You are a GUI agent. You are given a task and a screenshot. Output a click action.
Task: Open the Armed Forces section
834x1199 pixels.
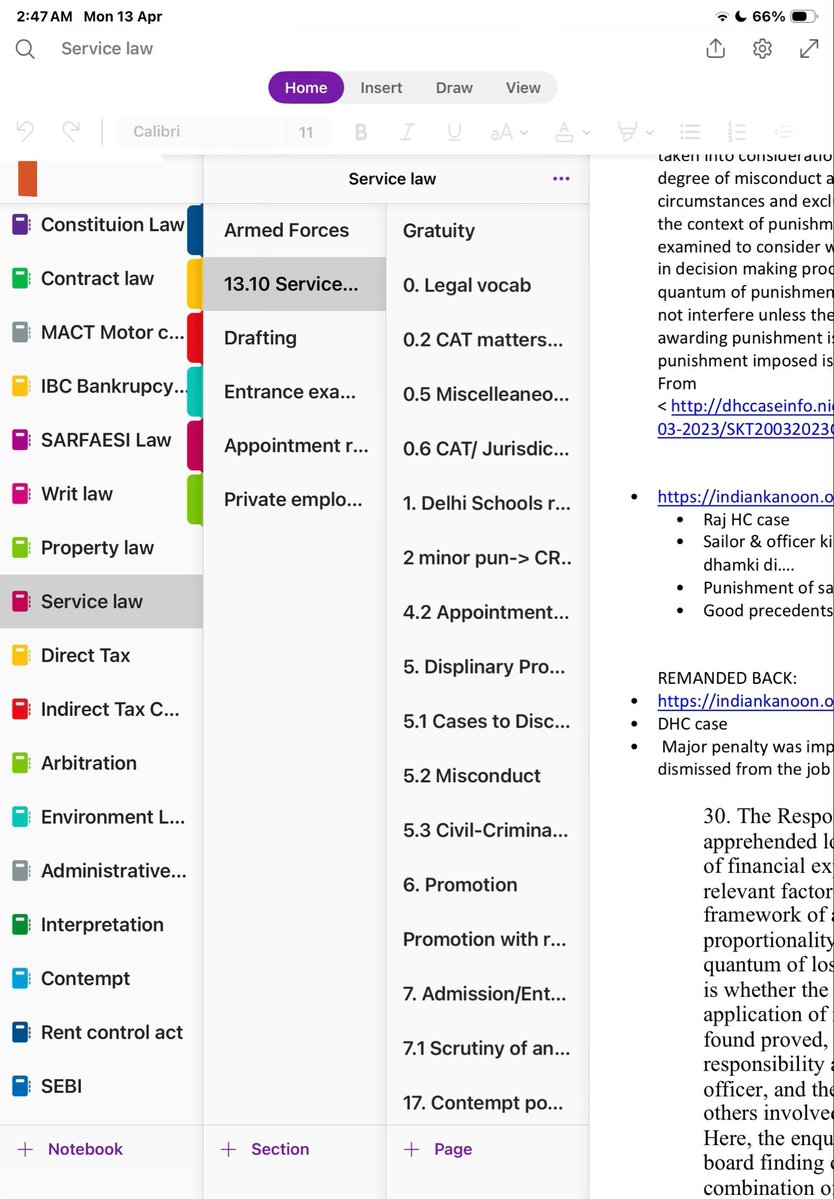[294, 230]
